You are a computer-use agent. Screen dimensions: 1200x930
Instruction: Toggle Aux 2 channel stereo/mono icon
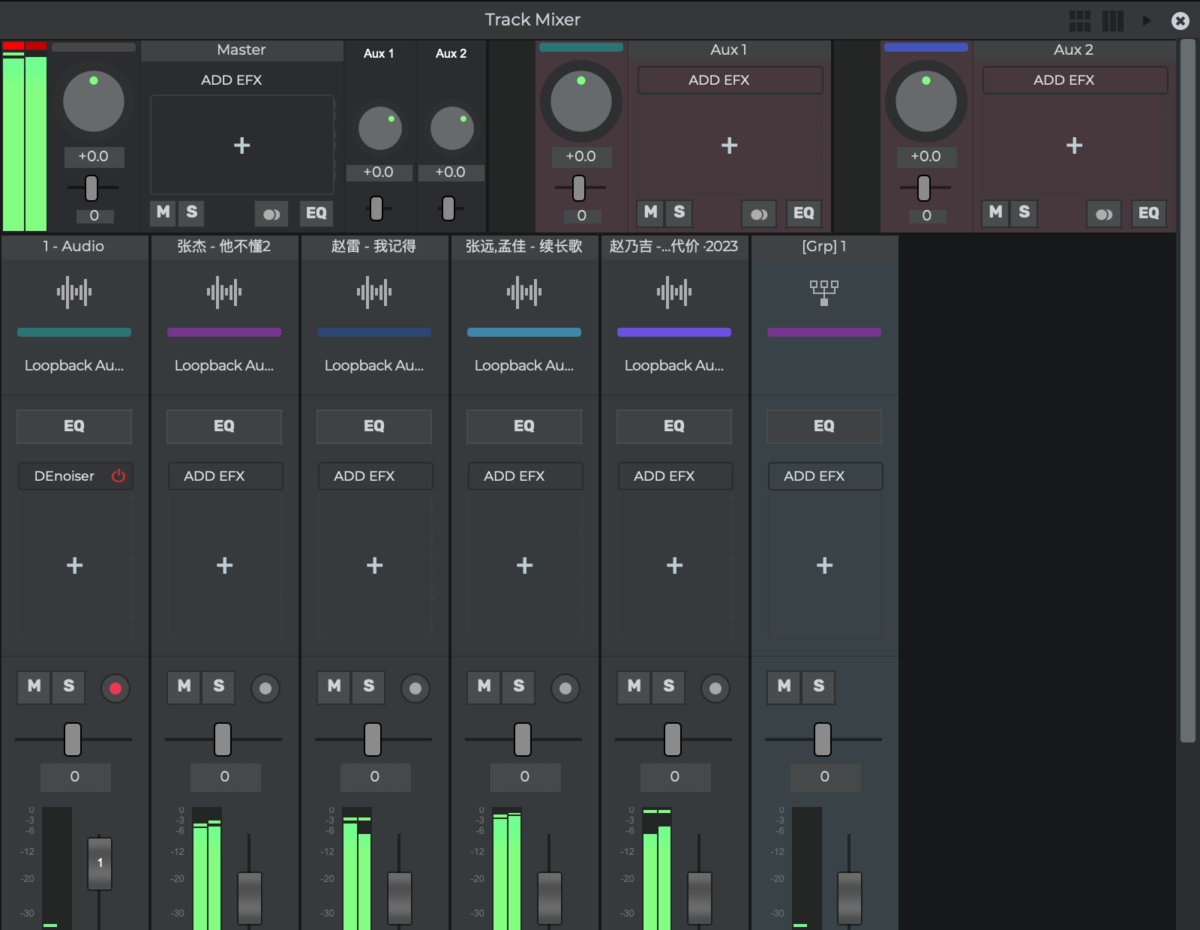point(1103,214)
